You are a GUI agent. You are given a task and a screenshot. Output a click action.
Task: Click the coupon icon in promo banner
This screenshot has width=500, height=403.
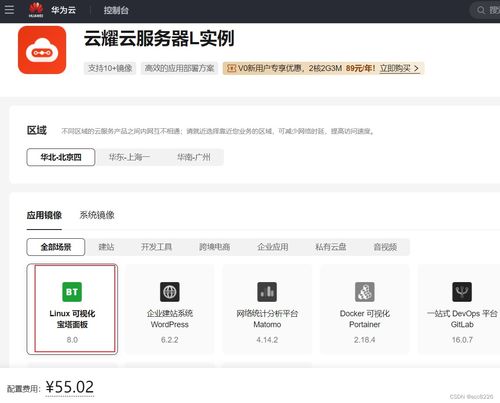(231, 68)
